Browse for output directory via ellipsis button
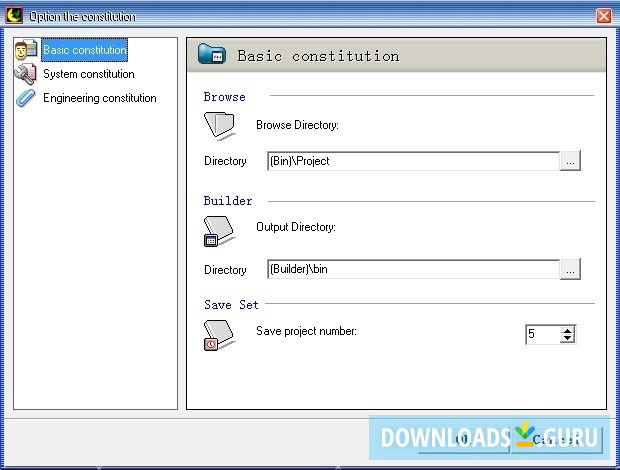 pyautogui.click(x=570, y=269)
